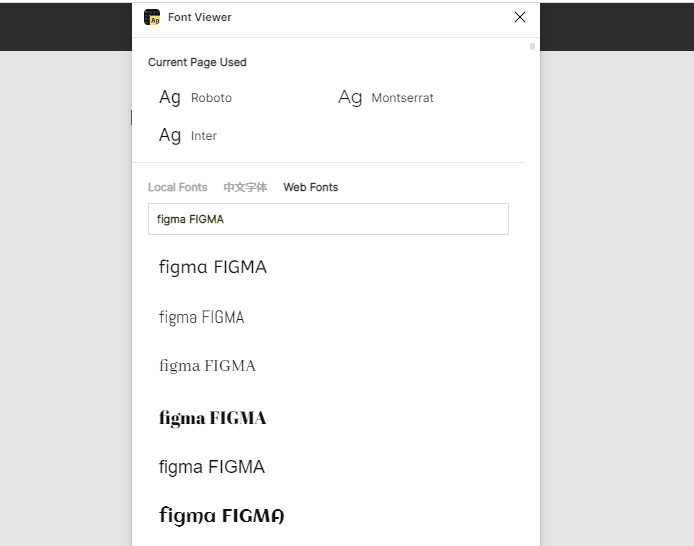The width and height of the screenshot is (694, 546).
Task: Choose the bold serif fourth font preview
Action: click(212, 417)
